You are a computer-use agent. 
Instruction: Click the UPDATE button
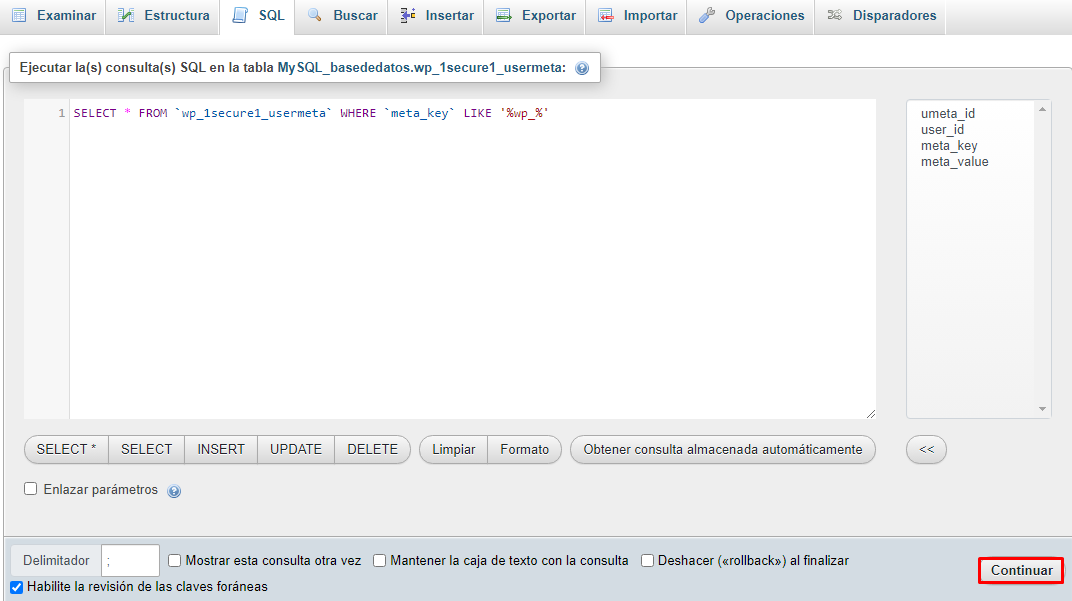click(296, 449)
